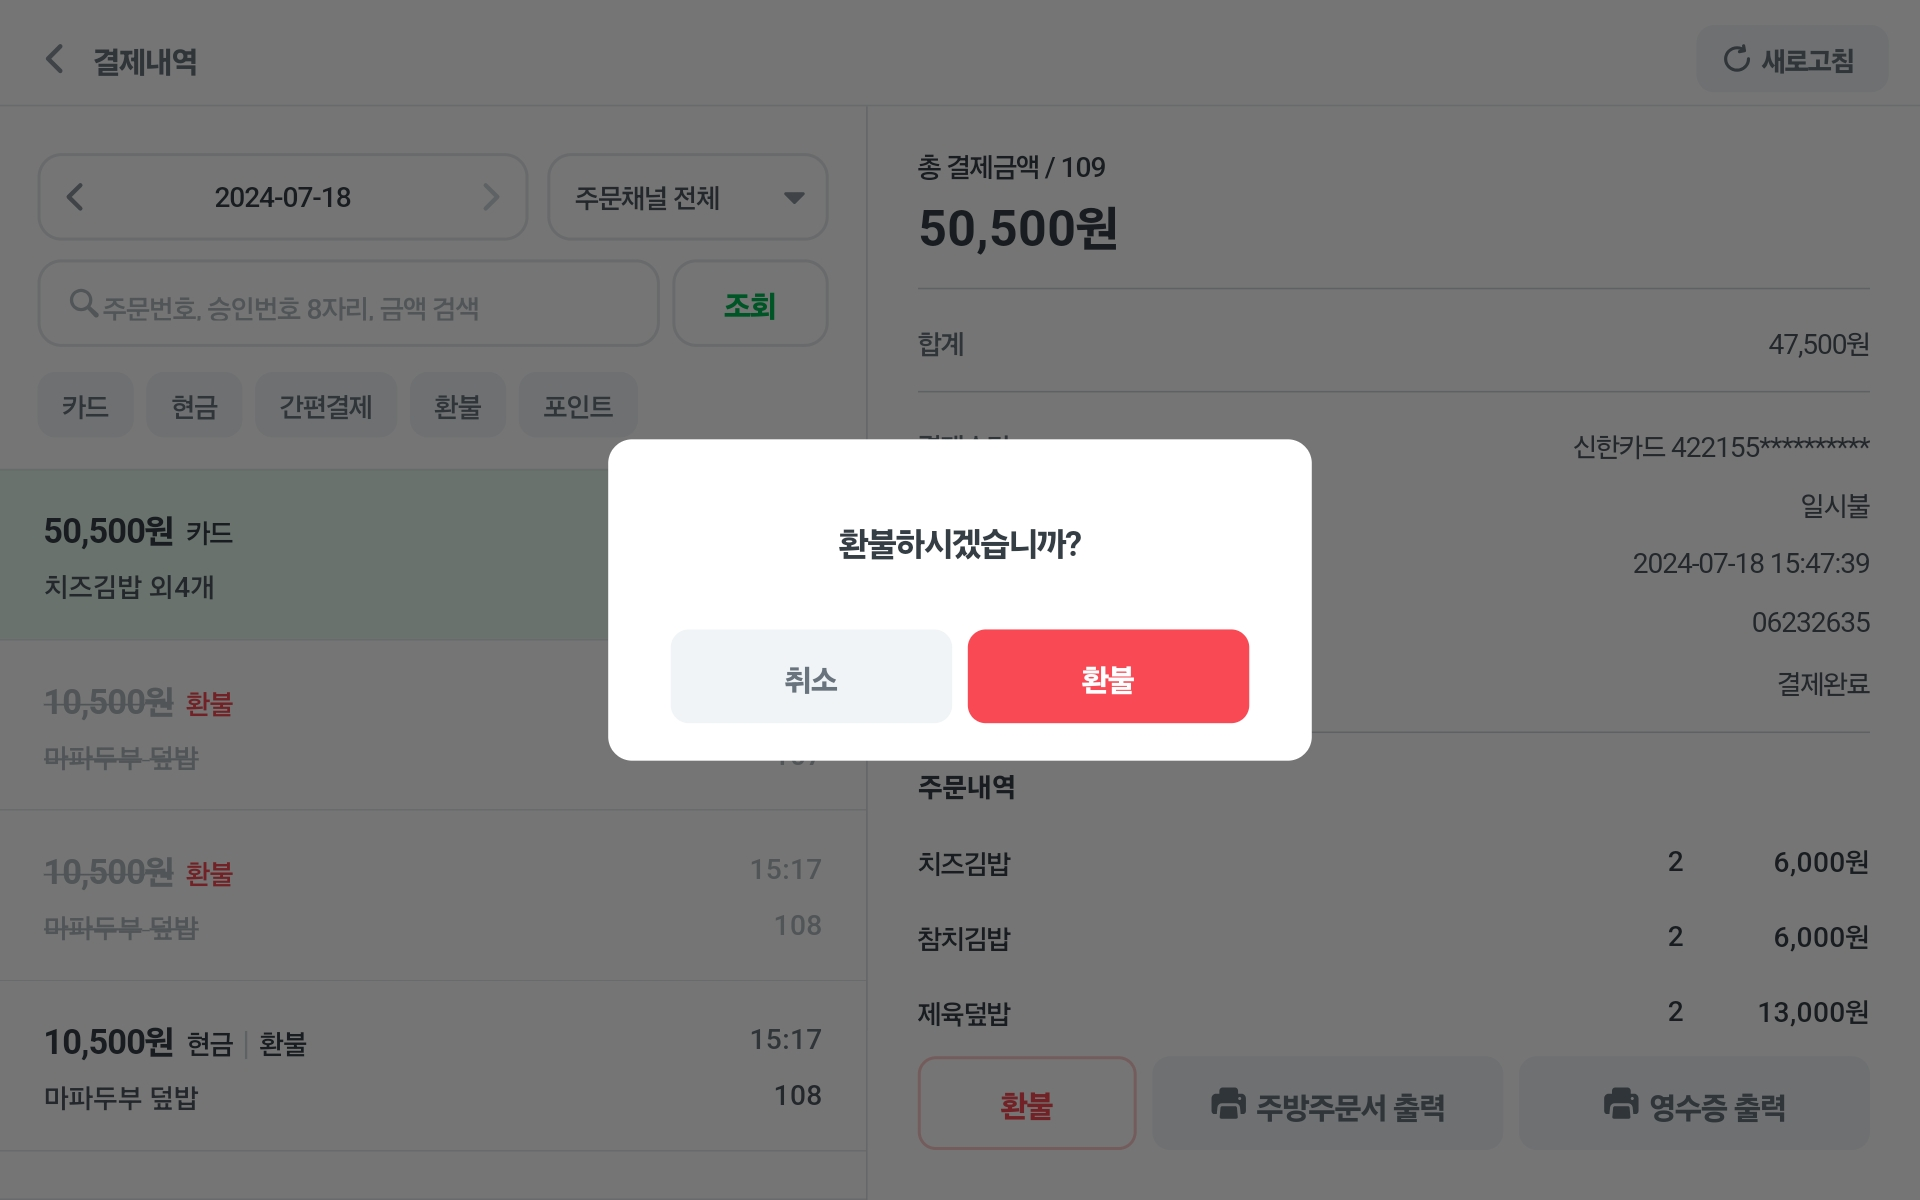1920x1200 pixels.
Task: Select the 10,500원 현금 환불 order
Action: [x=433, y=1067]
